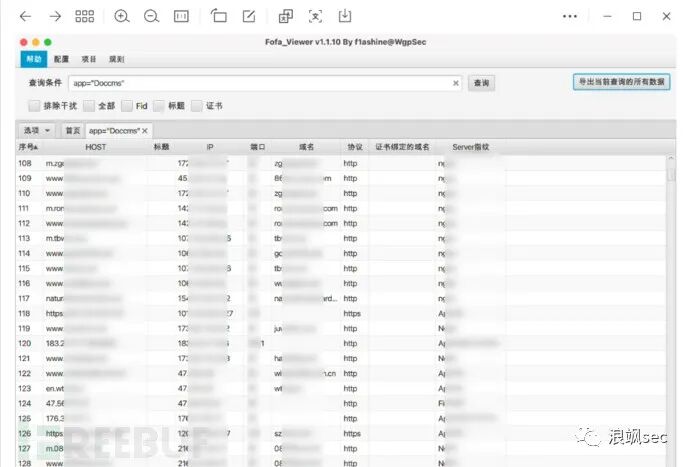Click the query condition input field
Screen dimensions: 690x467
point(265,83)
